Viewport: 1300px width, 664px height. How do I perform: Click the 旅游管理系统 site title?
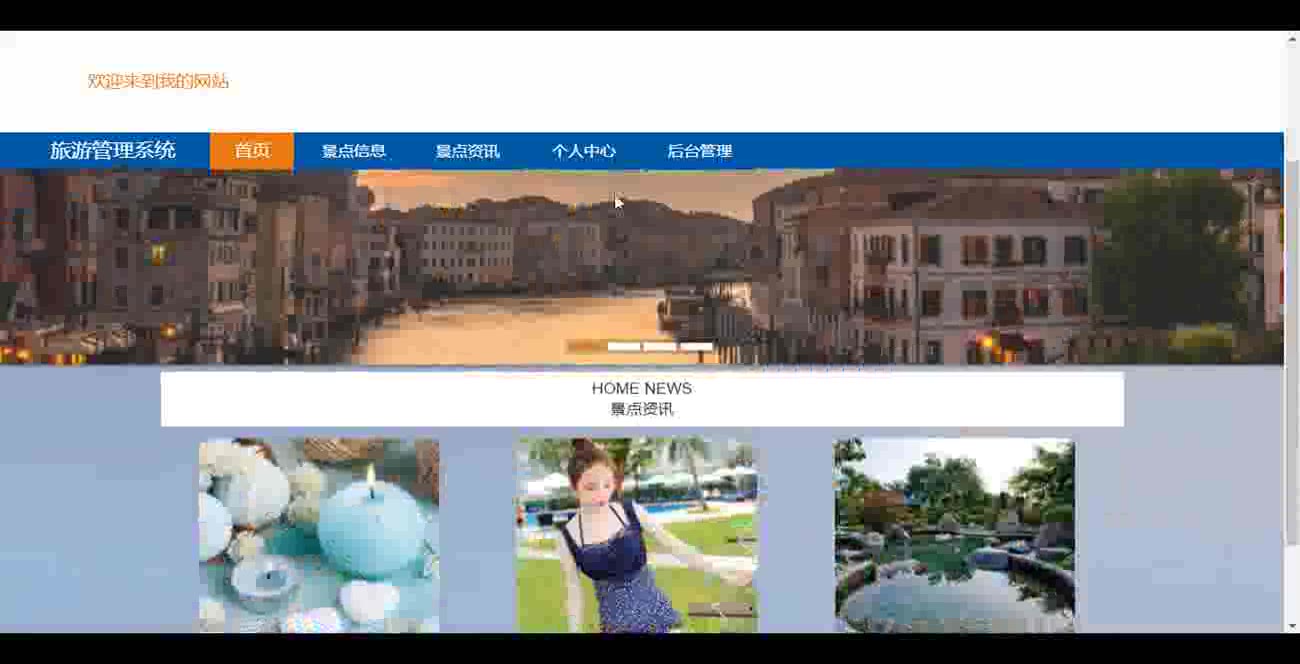tap(113, 151)
